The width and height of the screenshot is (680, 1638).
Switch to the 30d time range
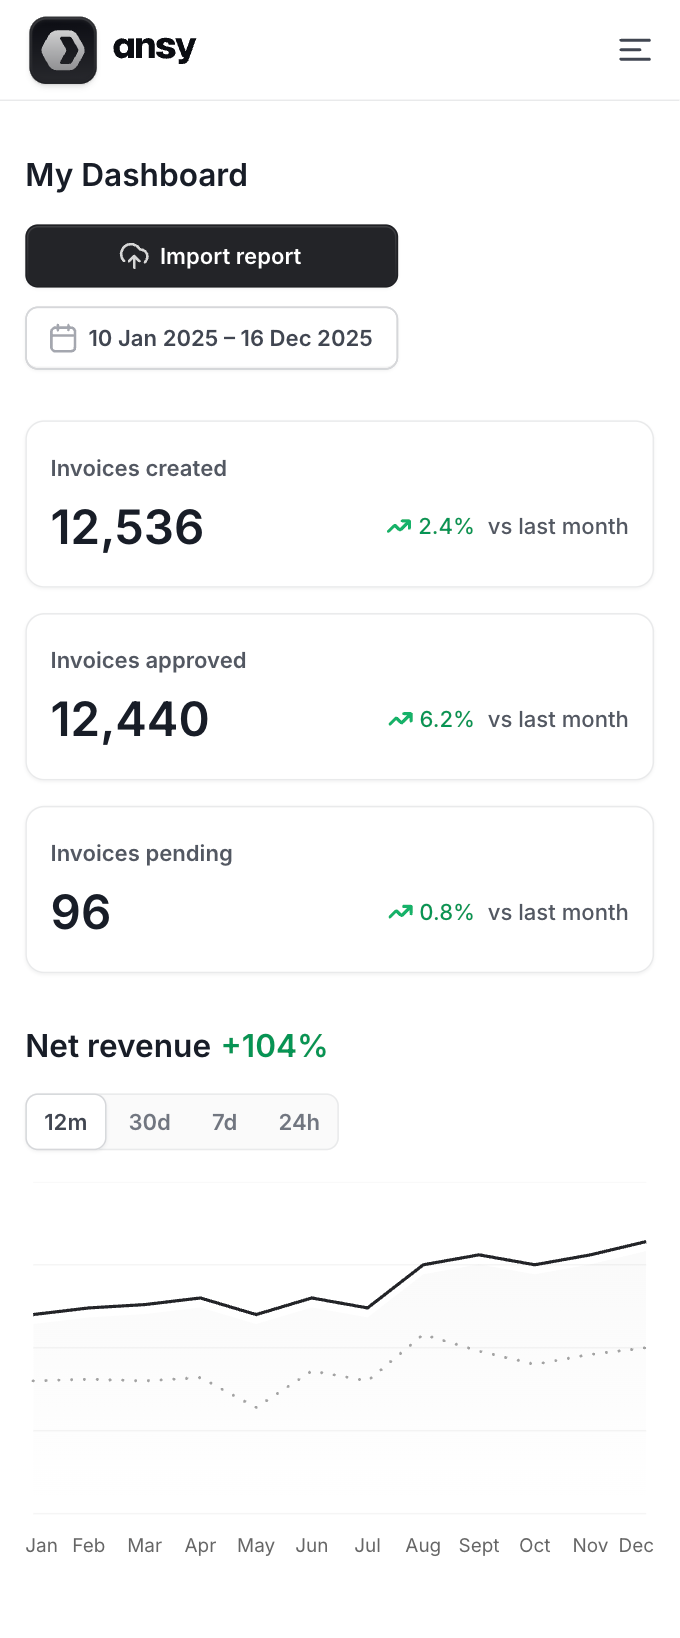coord(150,1122)
